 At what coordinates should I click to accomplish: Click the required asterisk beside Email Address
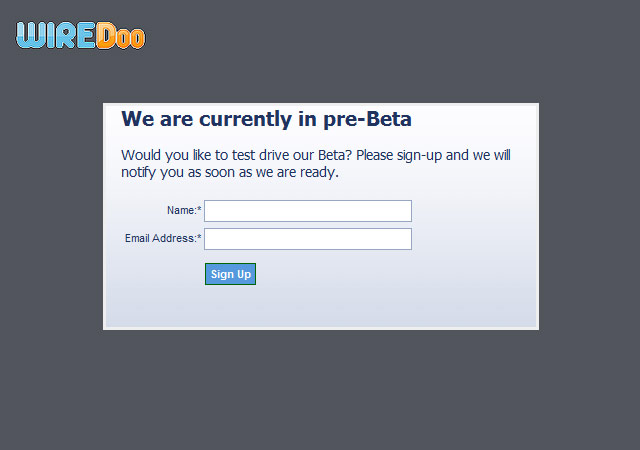199,237
